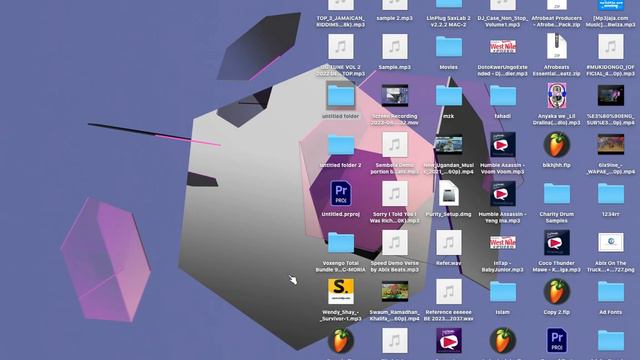This screenshot has width=640, height=360.
Task: Select Swaum_Ramadhan_Khalifa mp4 video
Action: pos(394,292)
